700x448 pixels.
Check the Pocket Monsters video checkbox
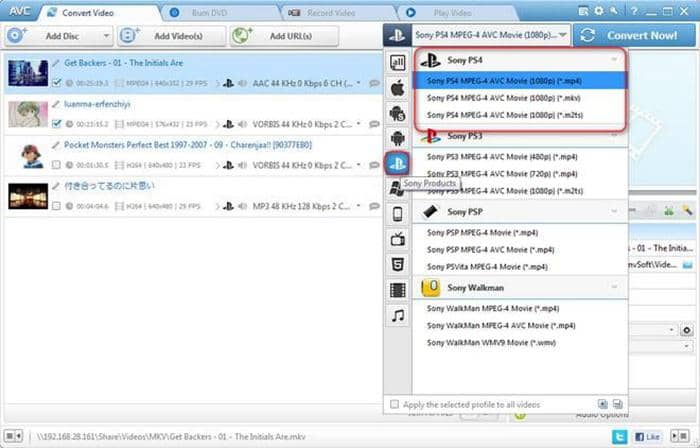pos(56,165)
